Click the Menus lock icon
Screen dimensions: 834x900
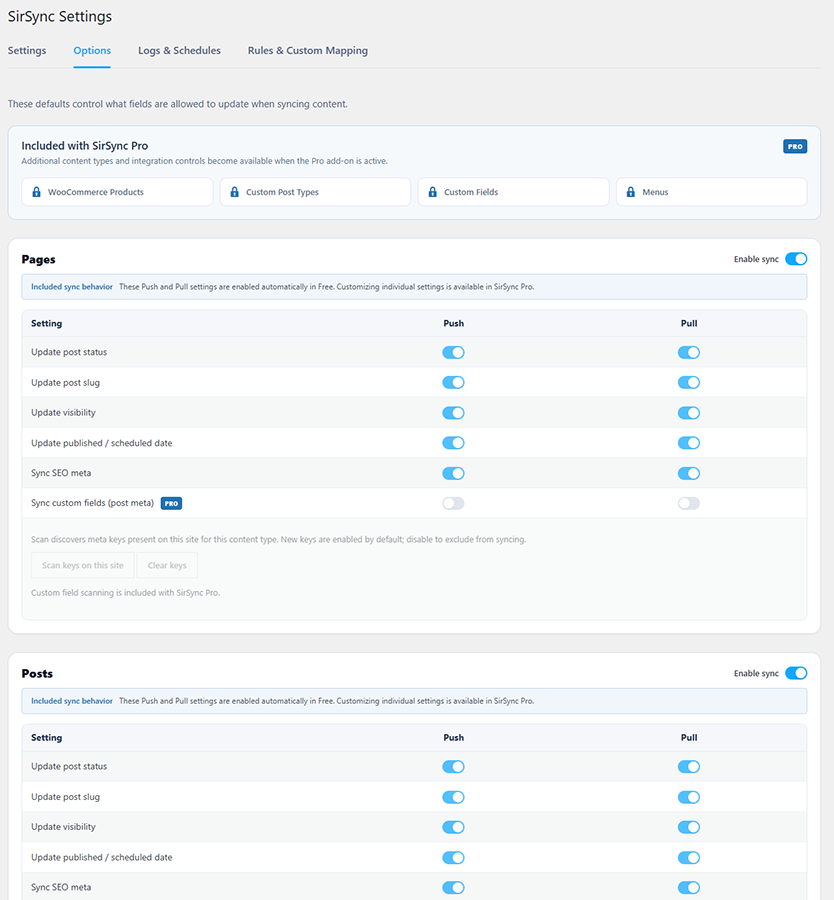coord(631,192)
